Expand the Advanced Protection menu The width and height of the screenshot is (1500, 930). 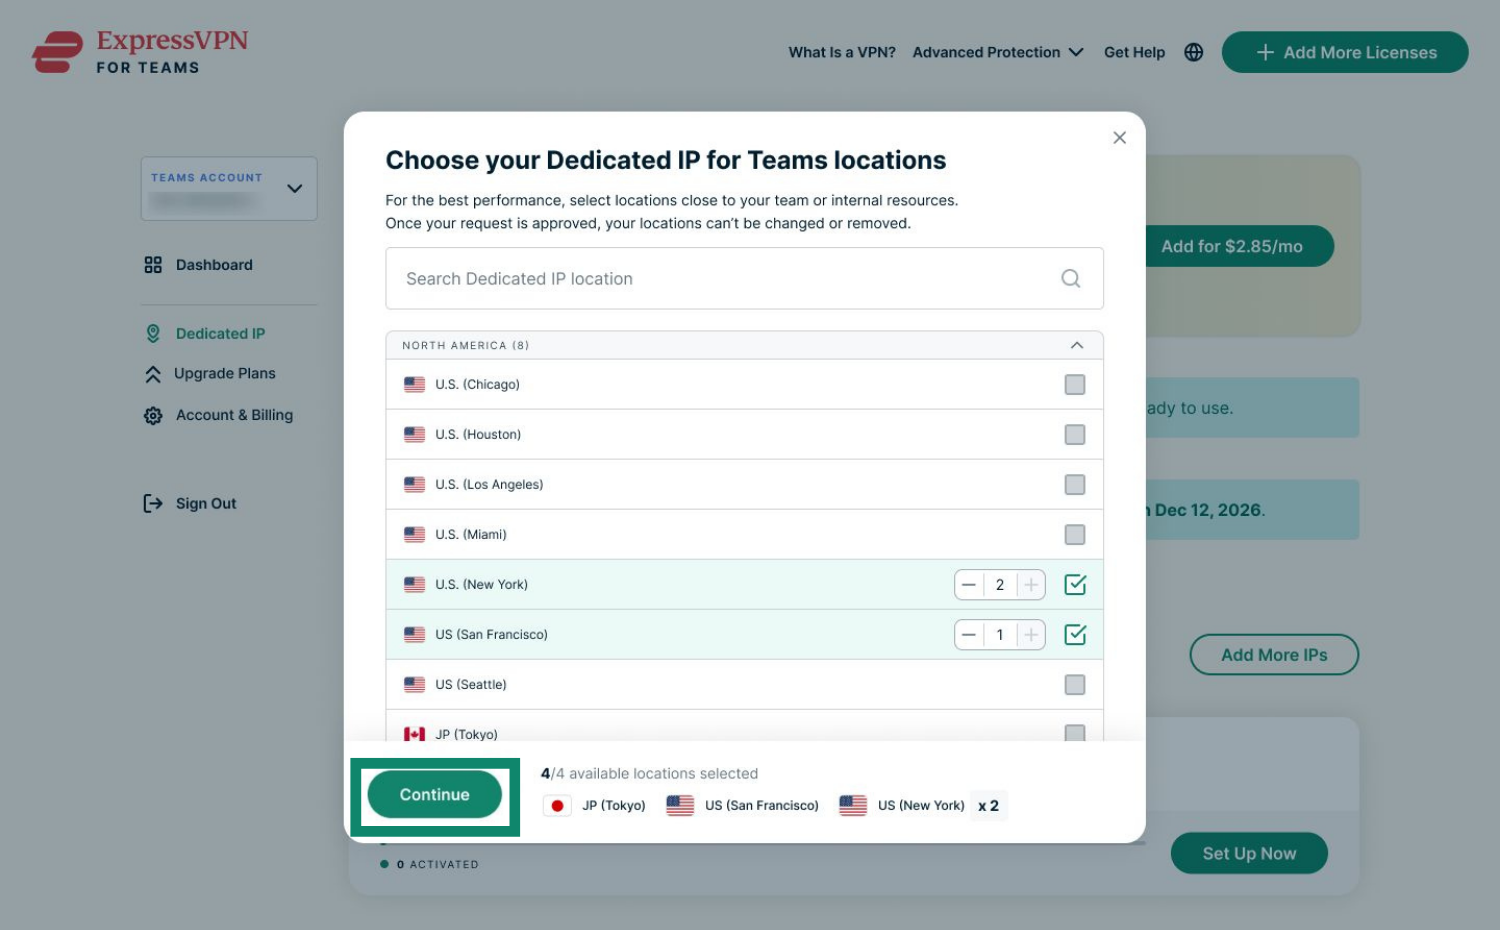point(998,52)
